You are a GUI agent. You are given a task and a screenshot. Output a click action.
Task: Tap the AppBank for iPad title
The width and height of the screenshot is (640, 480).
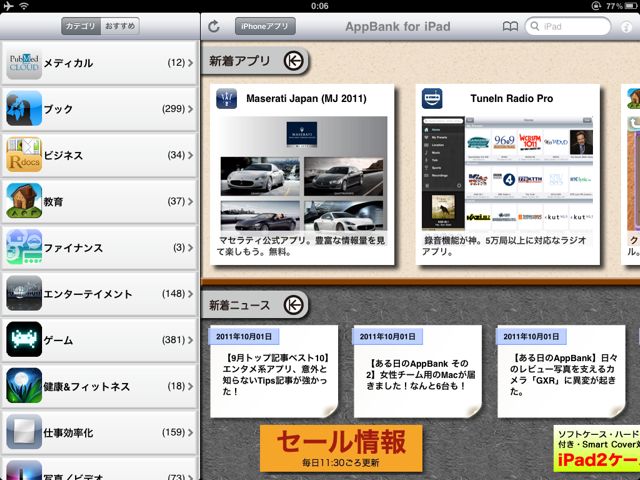click(398, 27)
